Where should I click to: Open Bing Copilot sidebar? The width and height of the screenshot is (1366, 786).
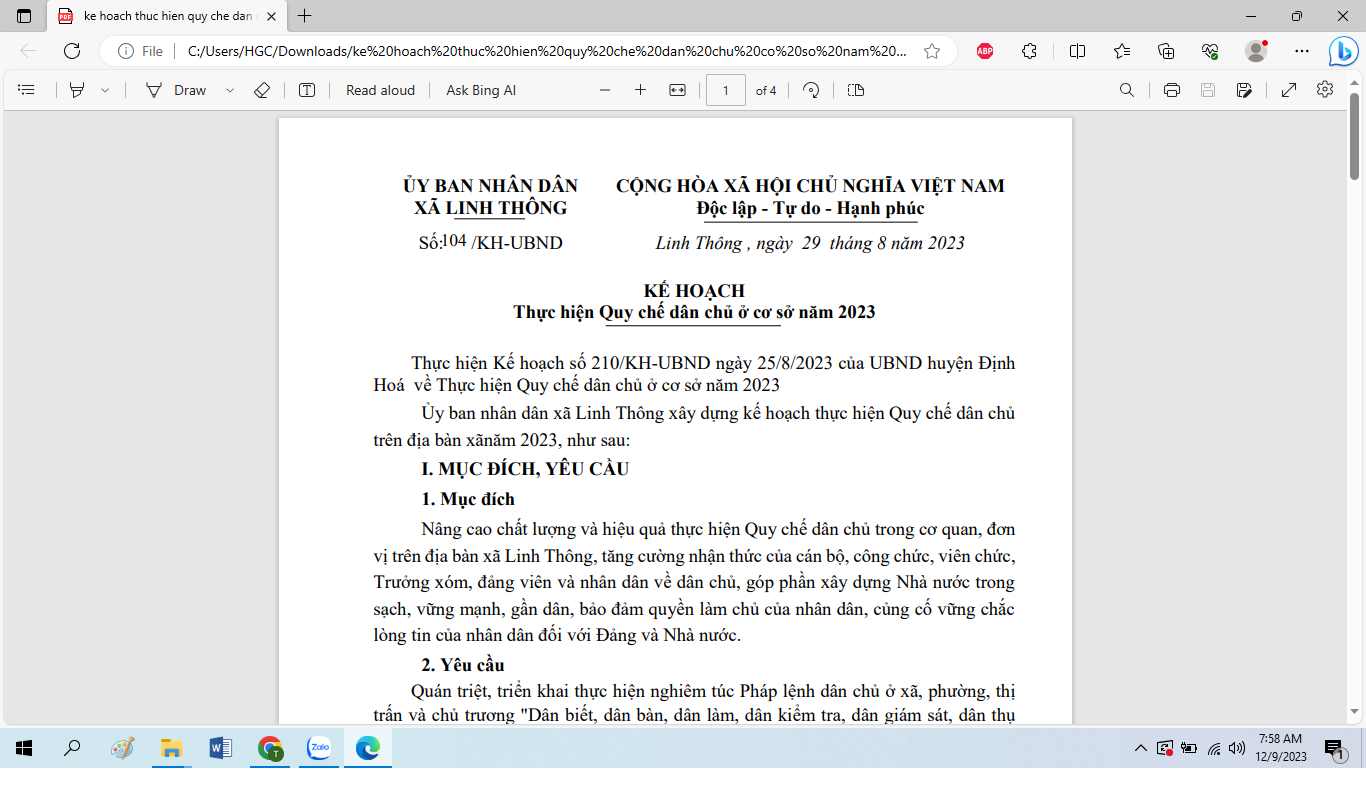(1343, 51)
